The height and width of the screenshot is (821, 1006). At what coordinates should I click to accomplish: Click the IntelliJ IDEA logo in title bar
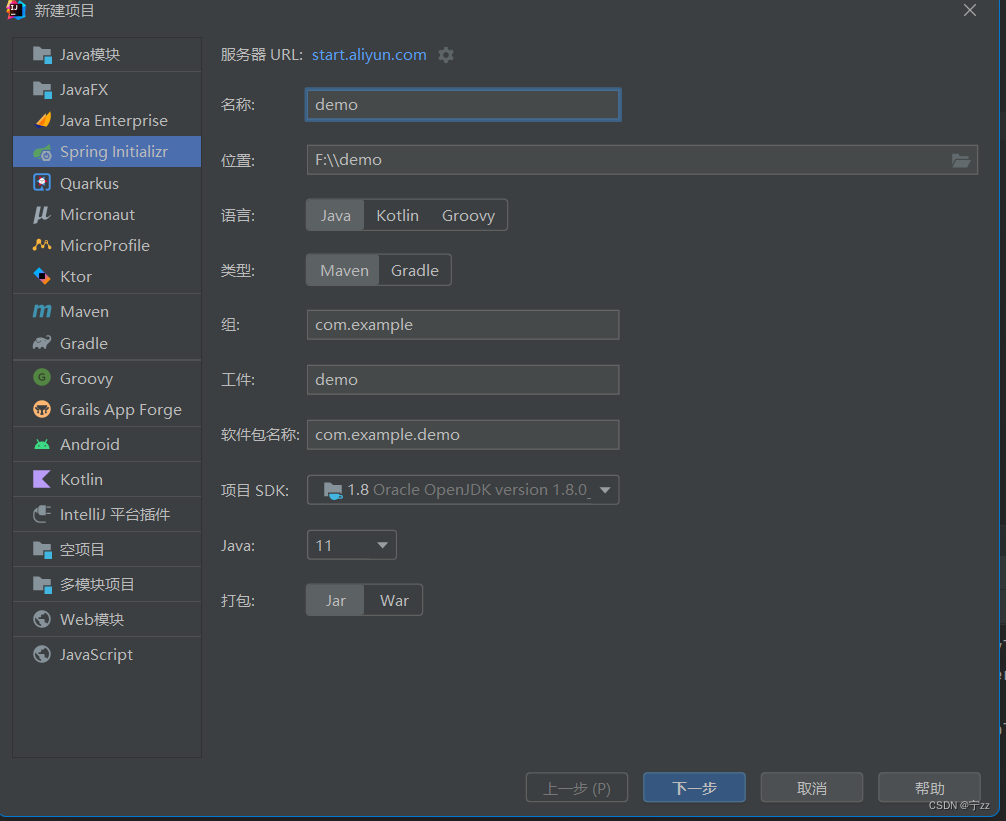click(15, 10)
